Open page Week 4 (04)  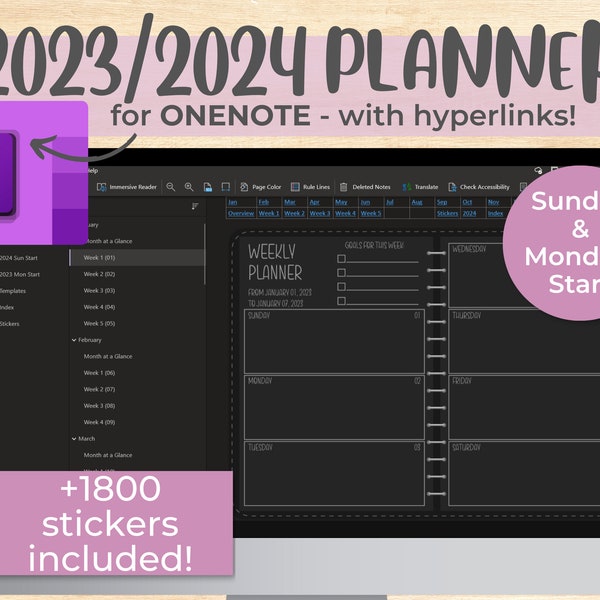[99, 307]
